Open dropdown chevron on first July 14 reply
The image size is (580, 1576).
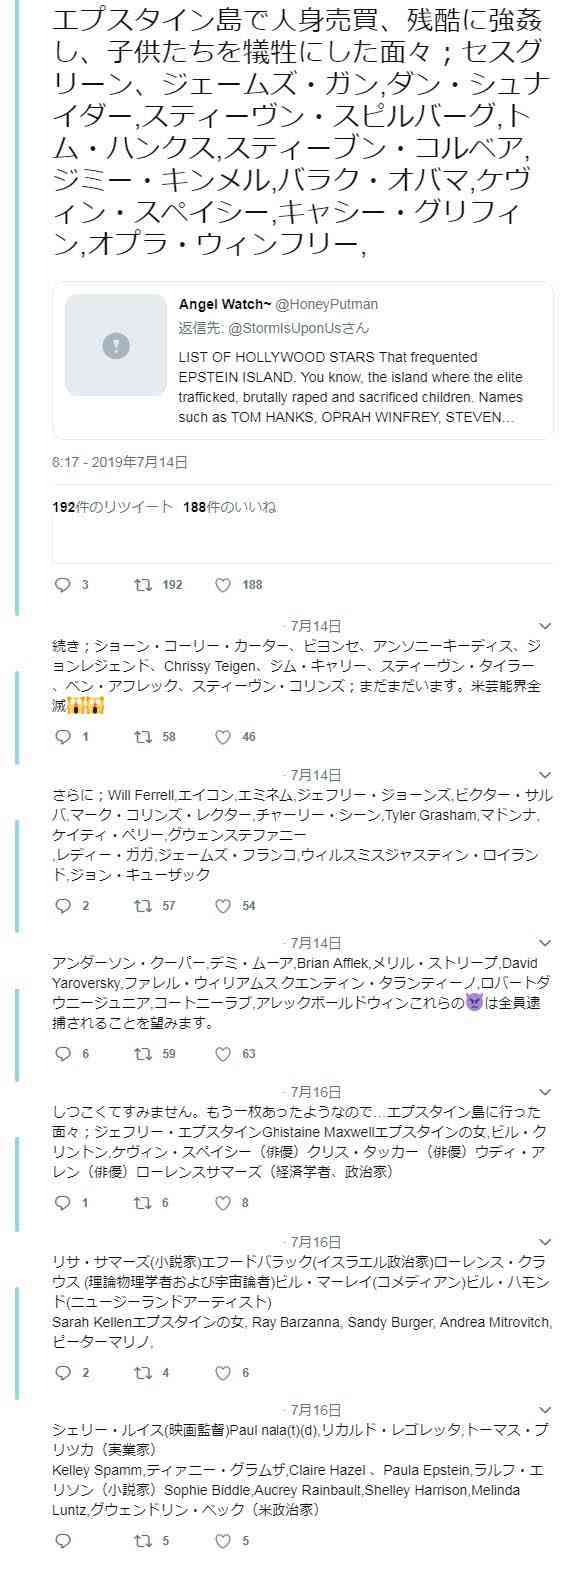545,626
